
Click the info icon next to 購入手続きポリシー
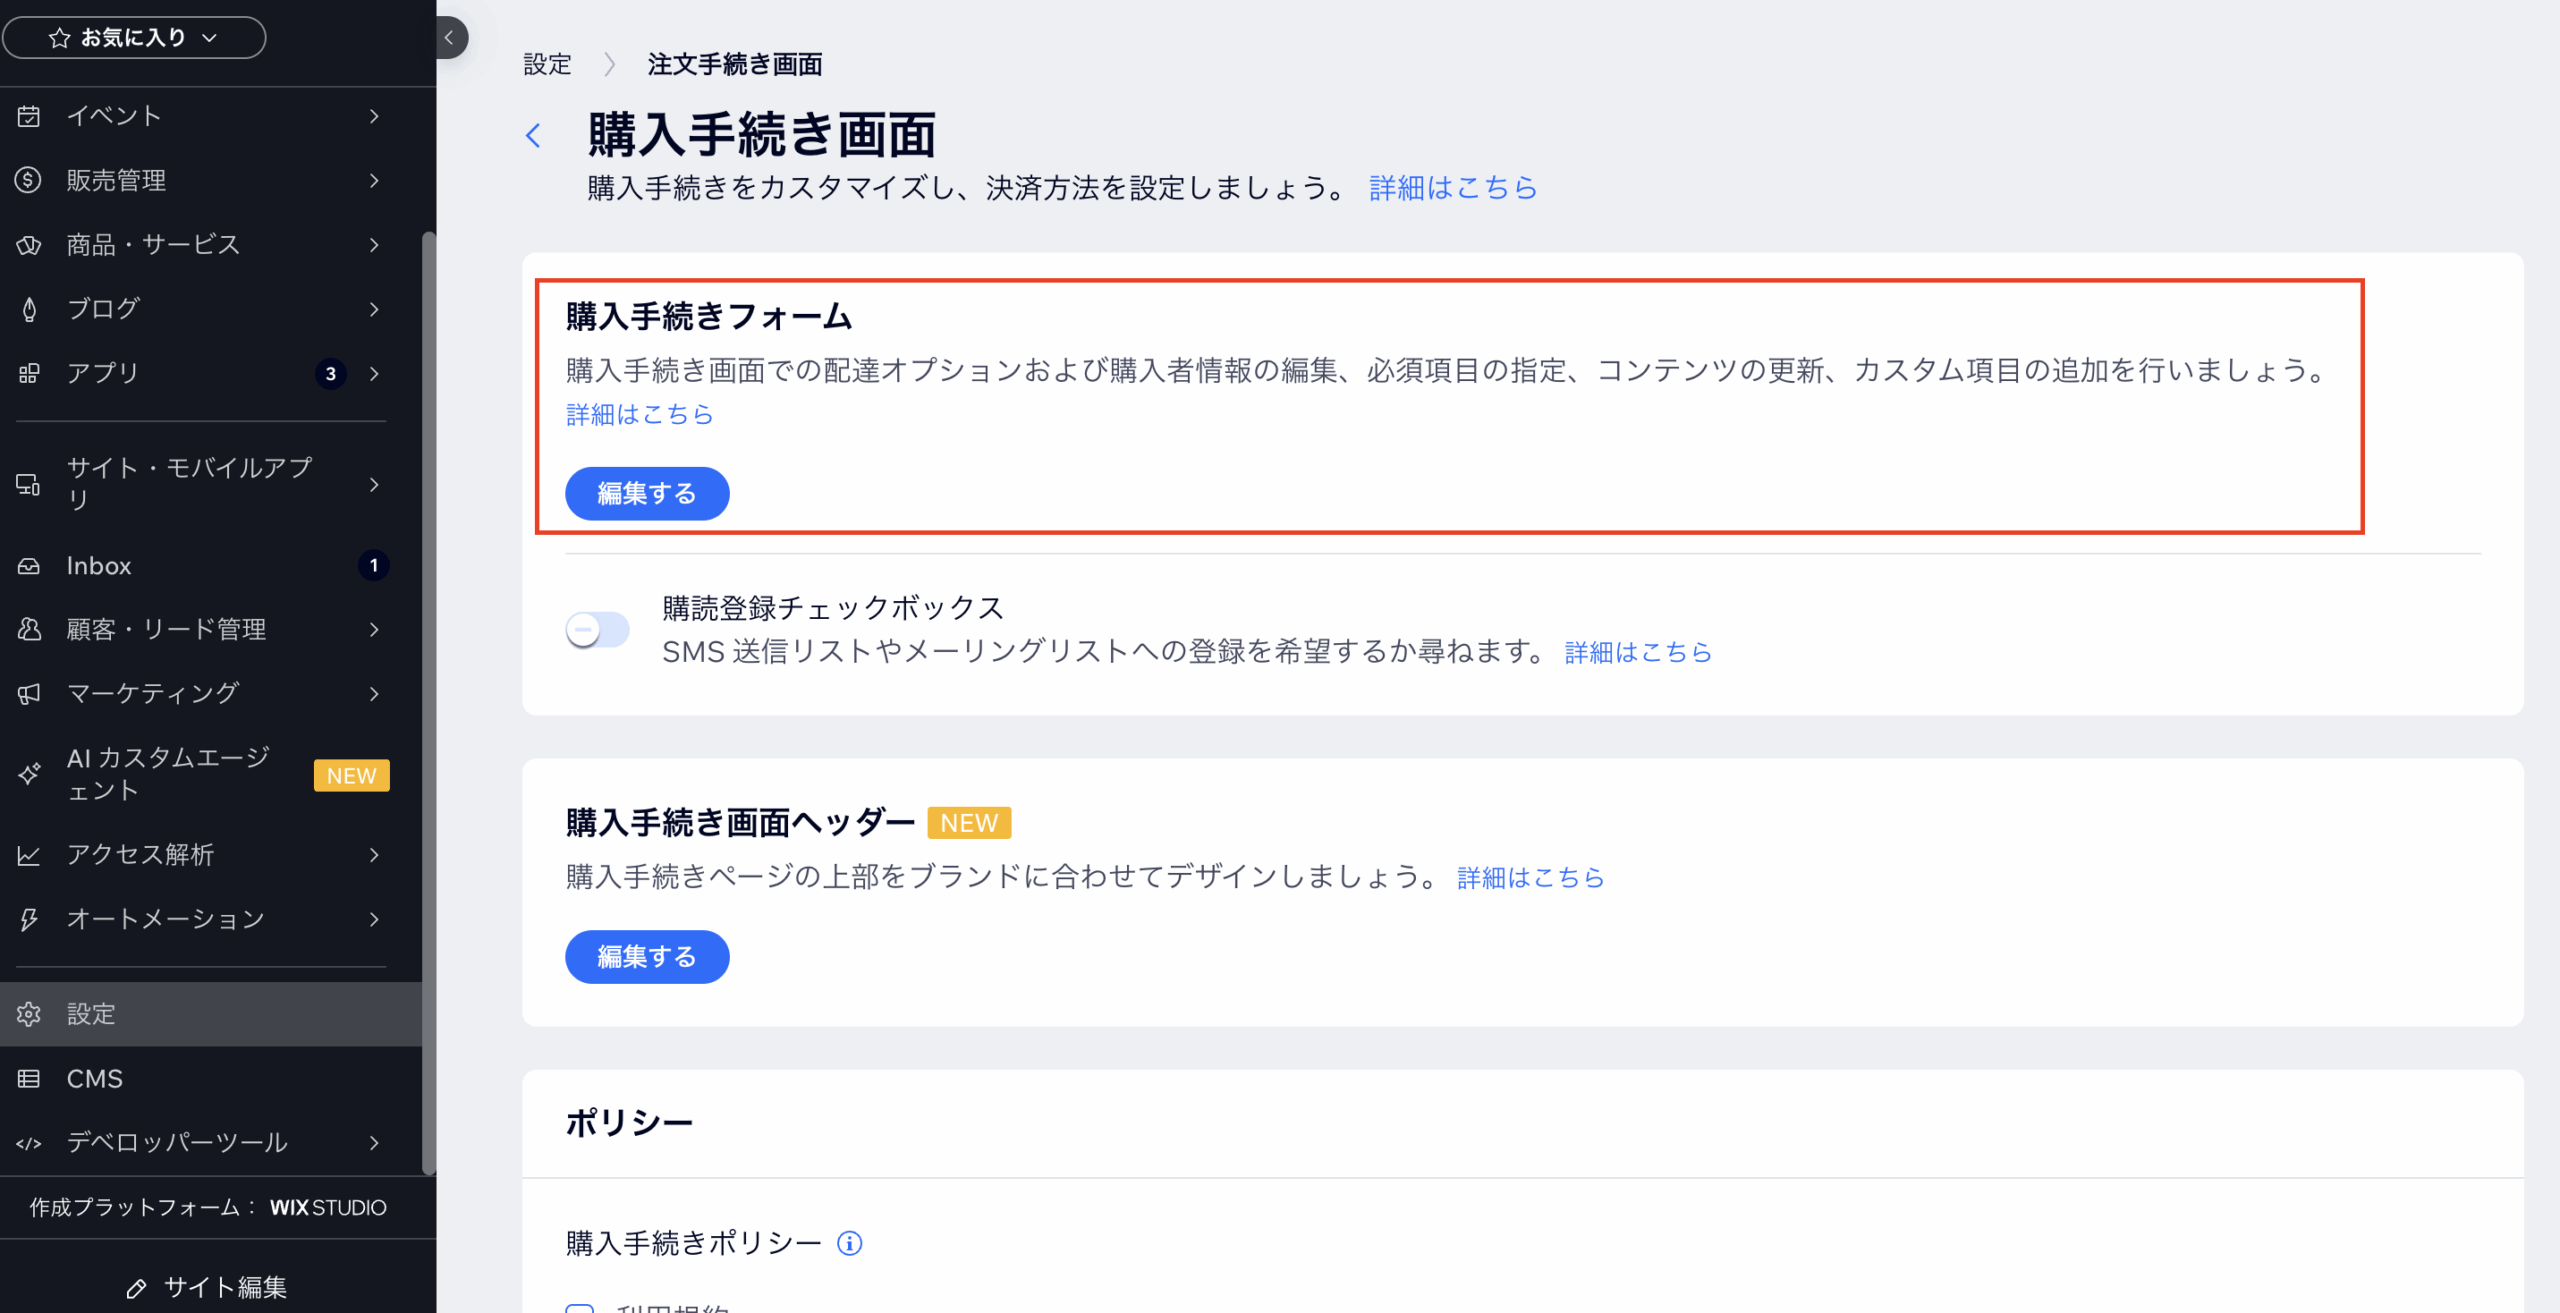(x=849, y=1243)
